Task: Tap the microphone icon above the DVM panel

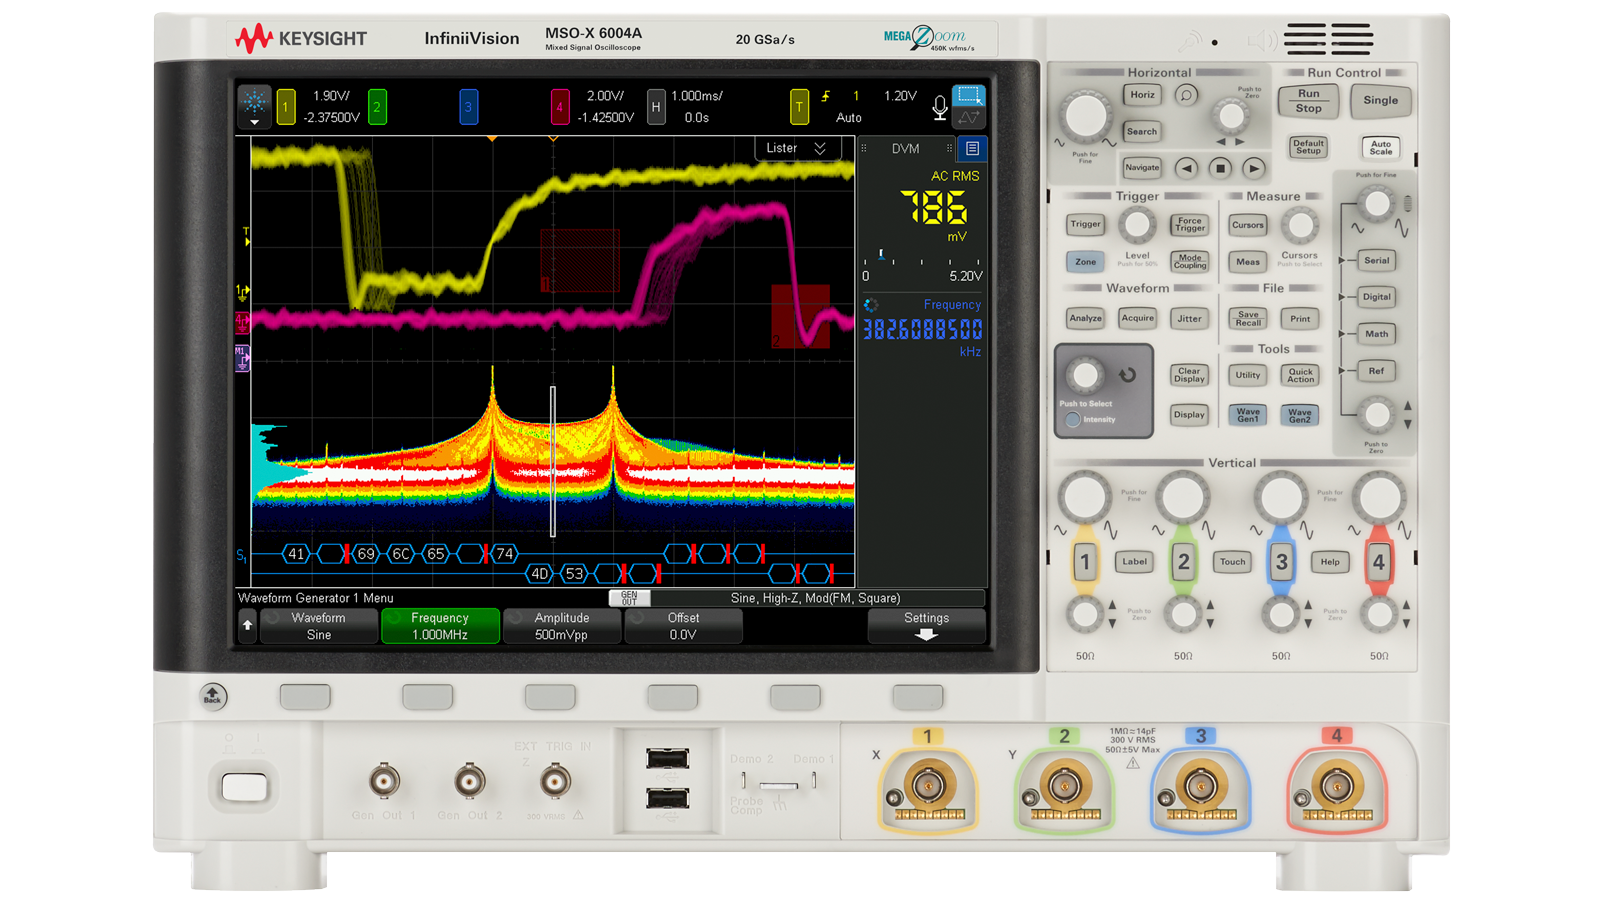Action: 940,107
